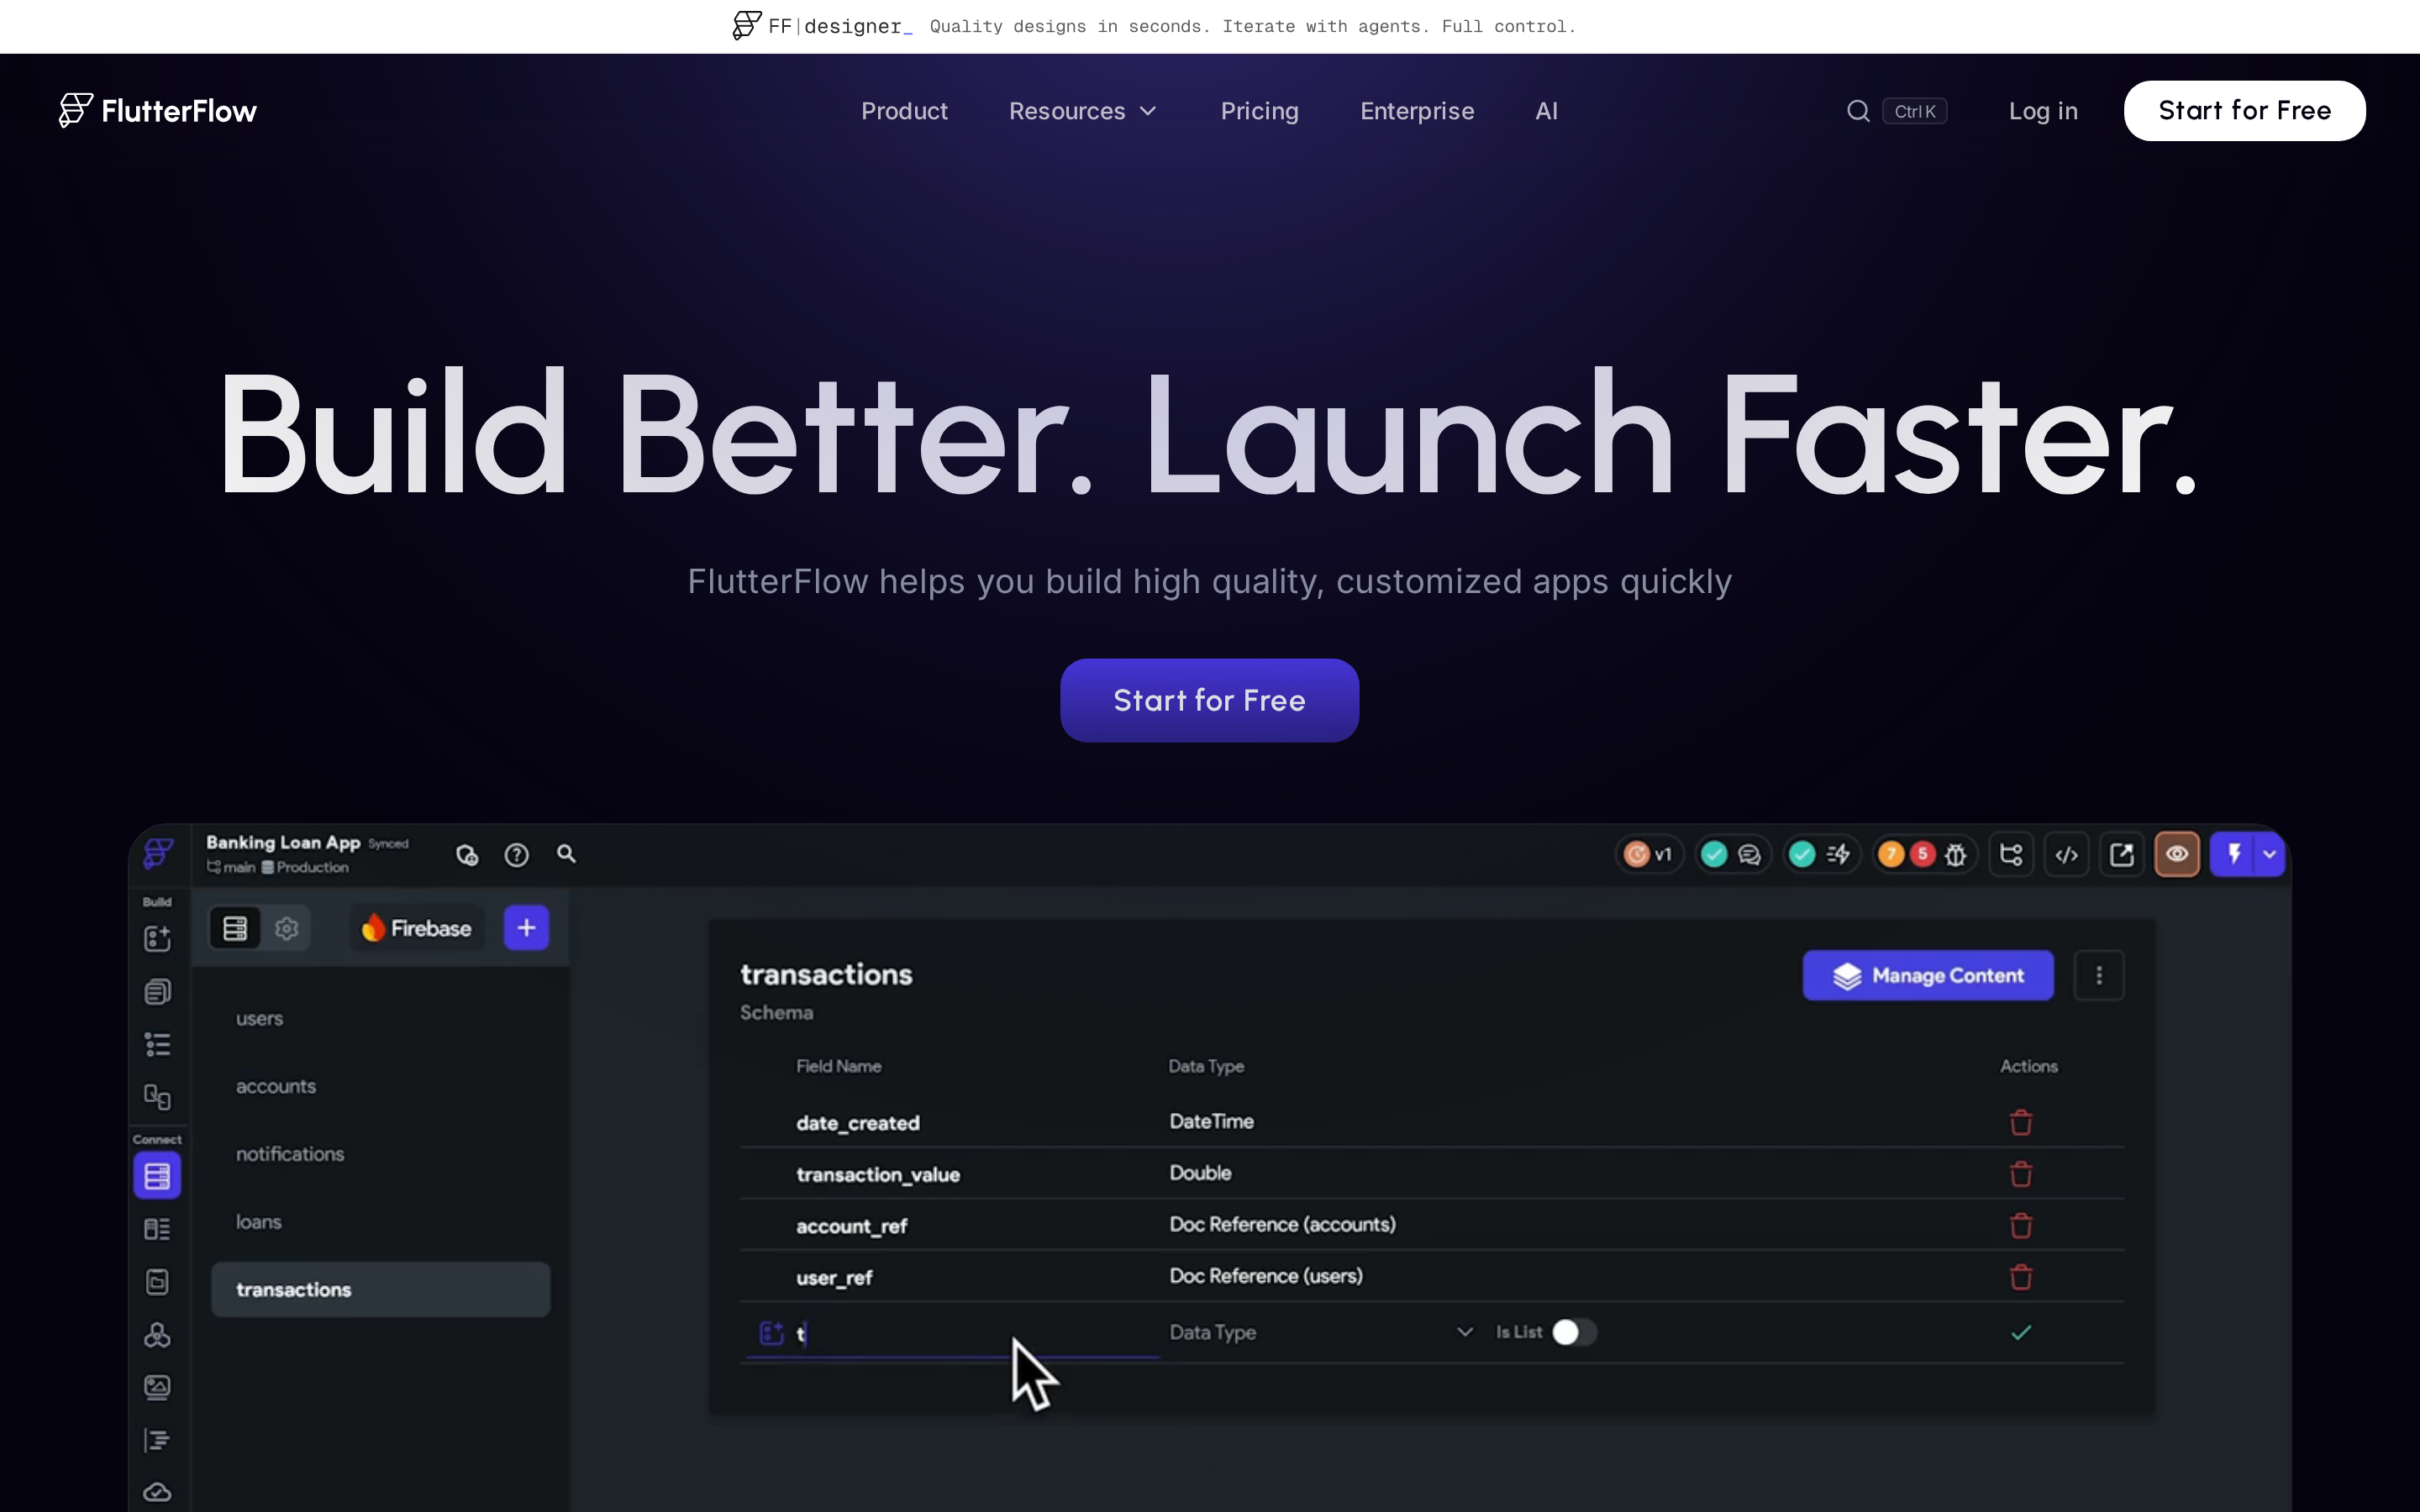Click the purple lightning Test Mode button

2233,854
